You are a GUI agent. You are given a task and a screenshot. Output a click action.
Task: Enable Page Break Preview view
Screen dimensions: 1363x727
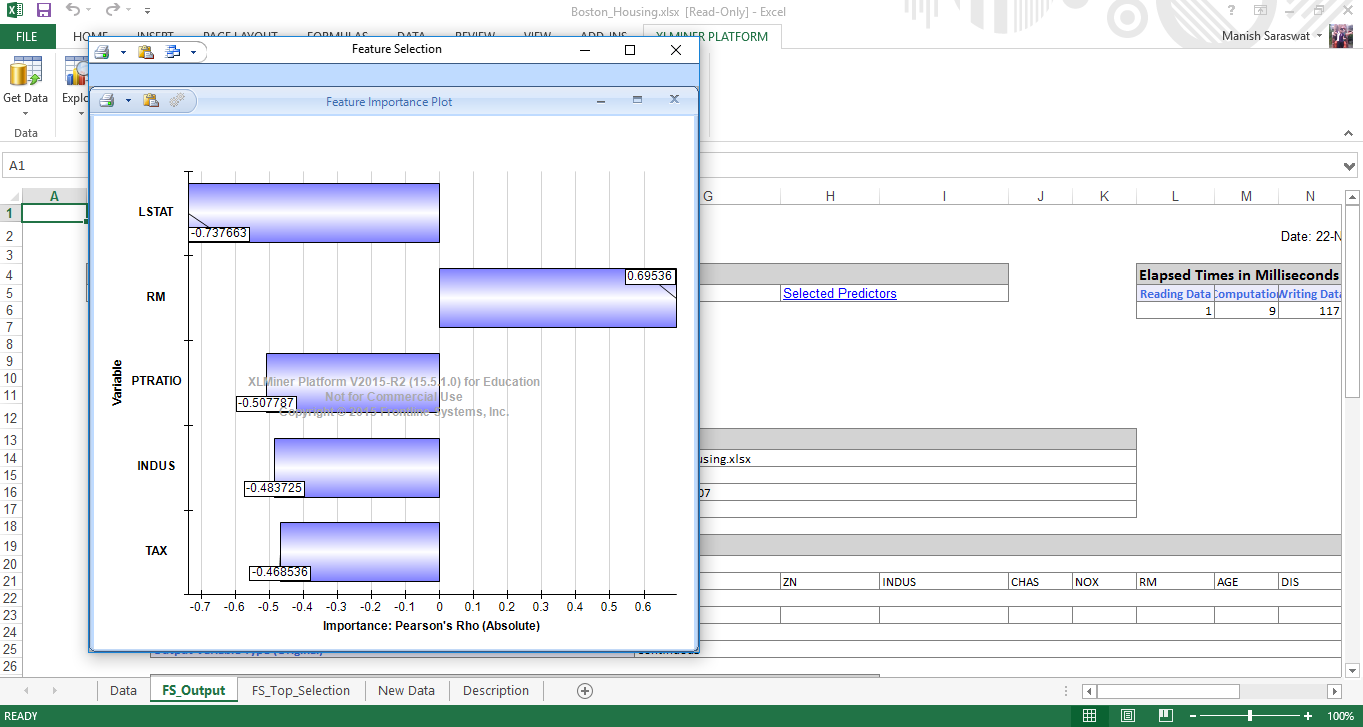click(1164, 716)
